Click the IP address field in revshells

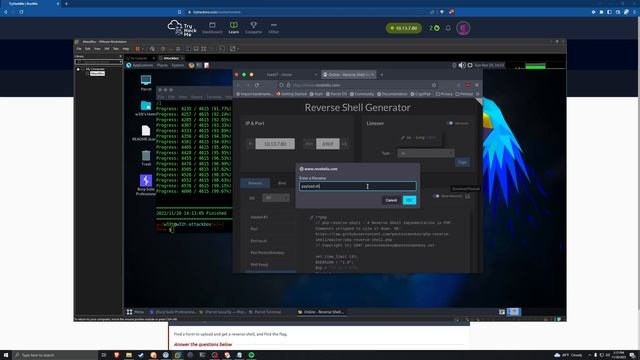pos(275,144)
